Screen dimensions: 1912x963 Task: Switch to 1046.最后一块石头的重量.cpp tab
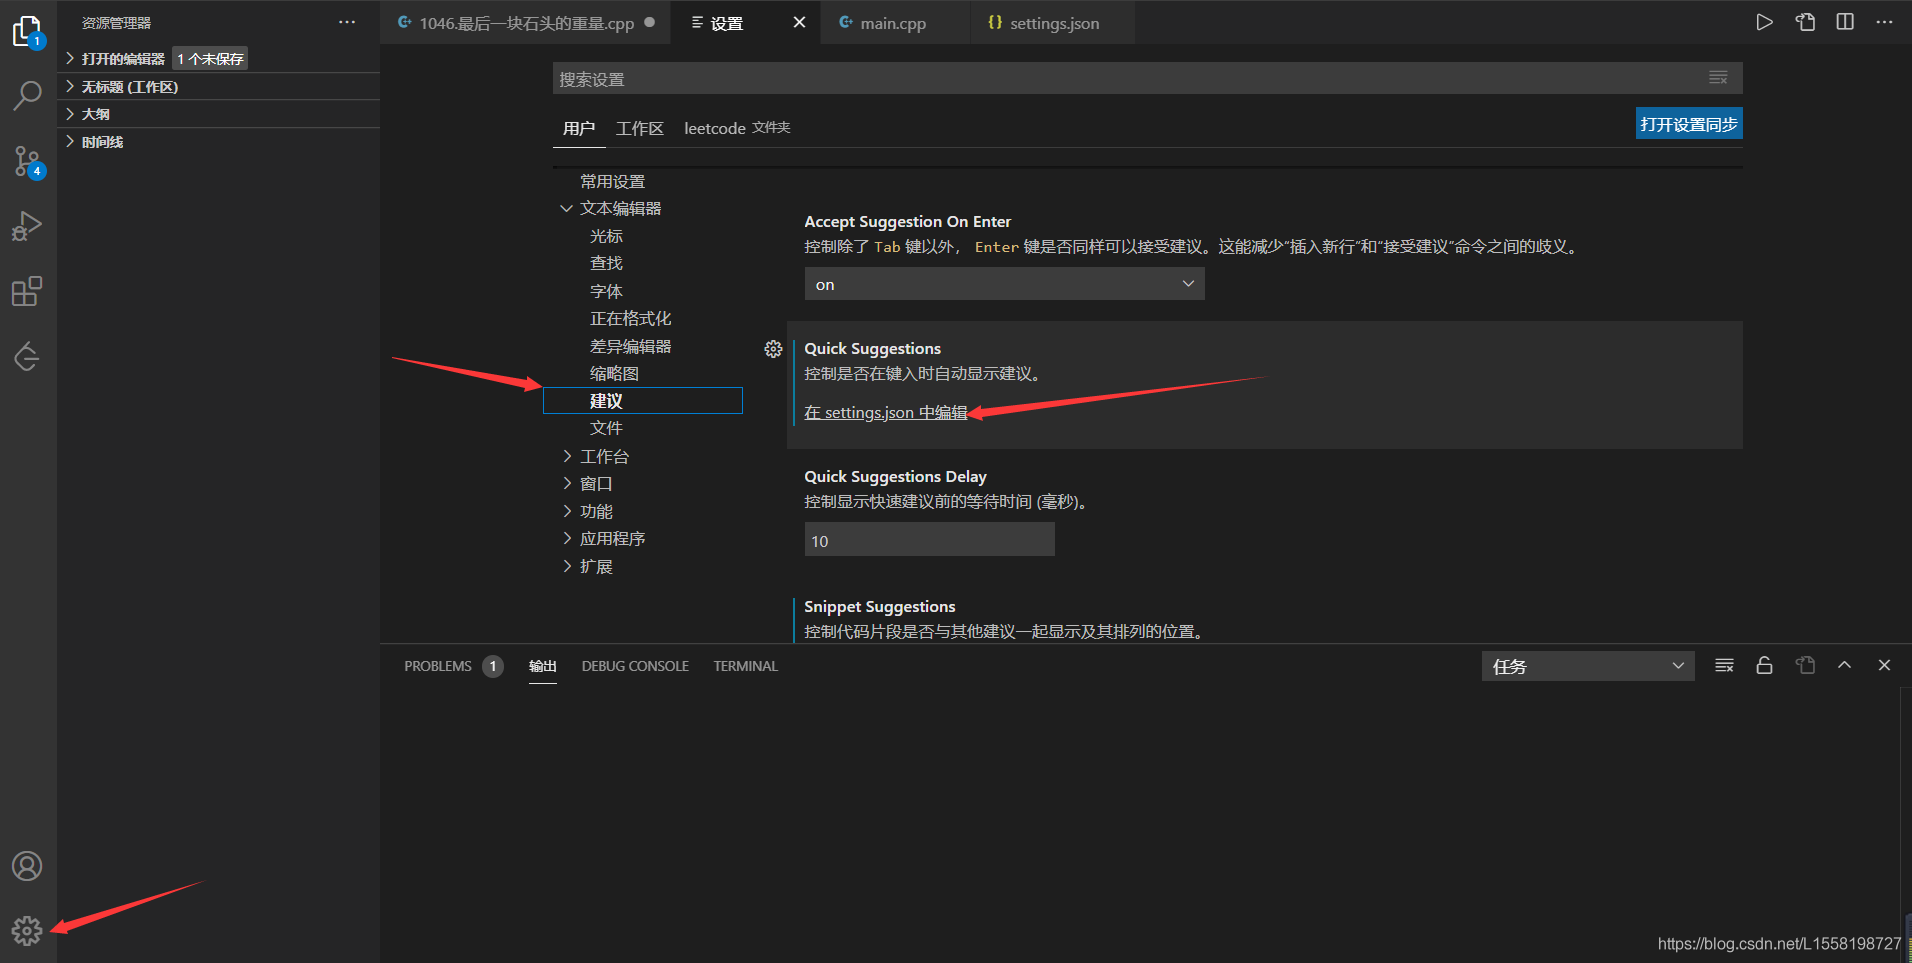pyautogui.click(x=525, y=22)
